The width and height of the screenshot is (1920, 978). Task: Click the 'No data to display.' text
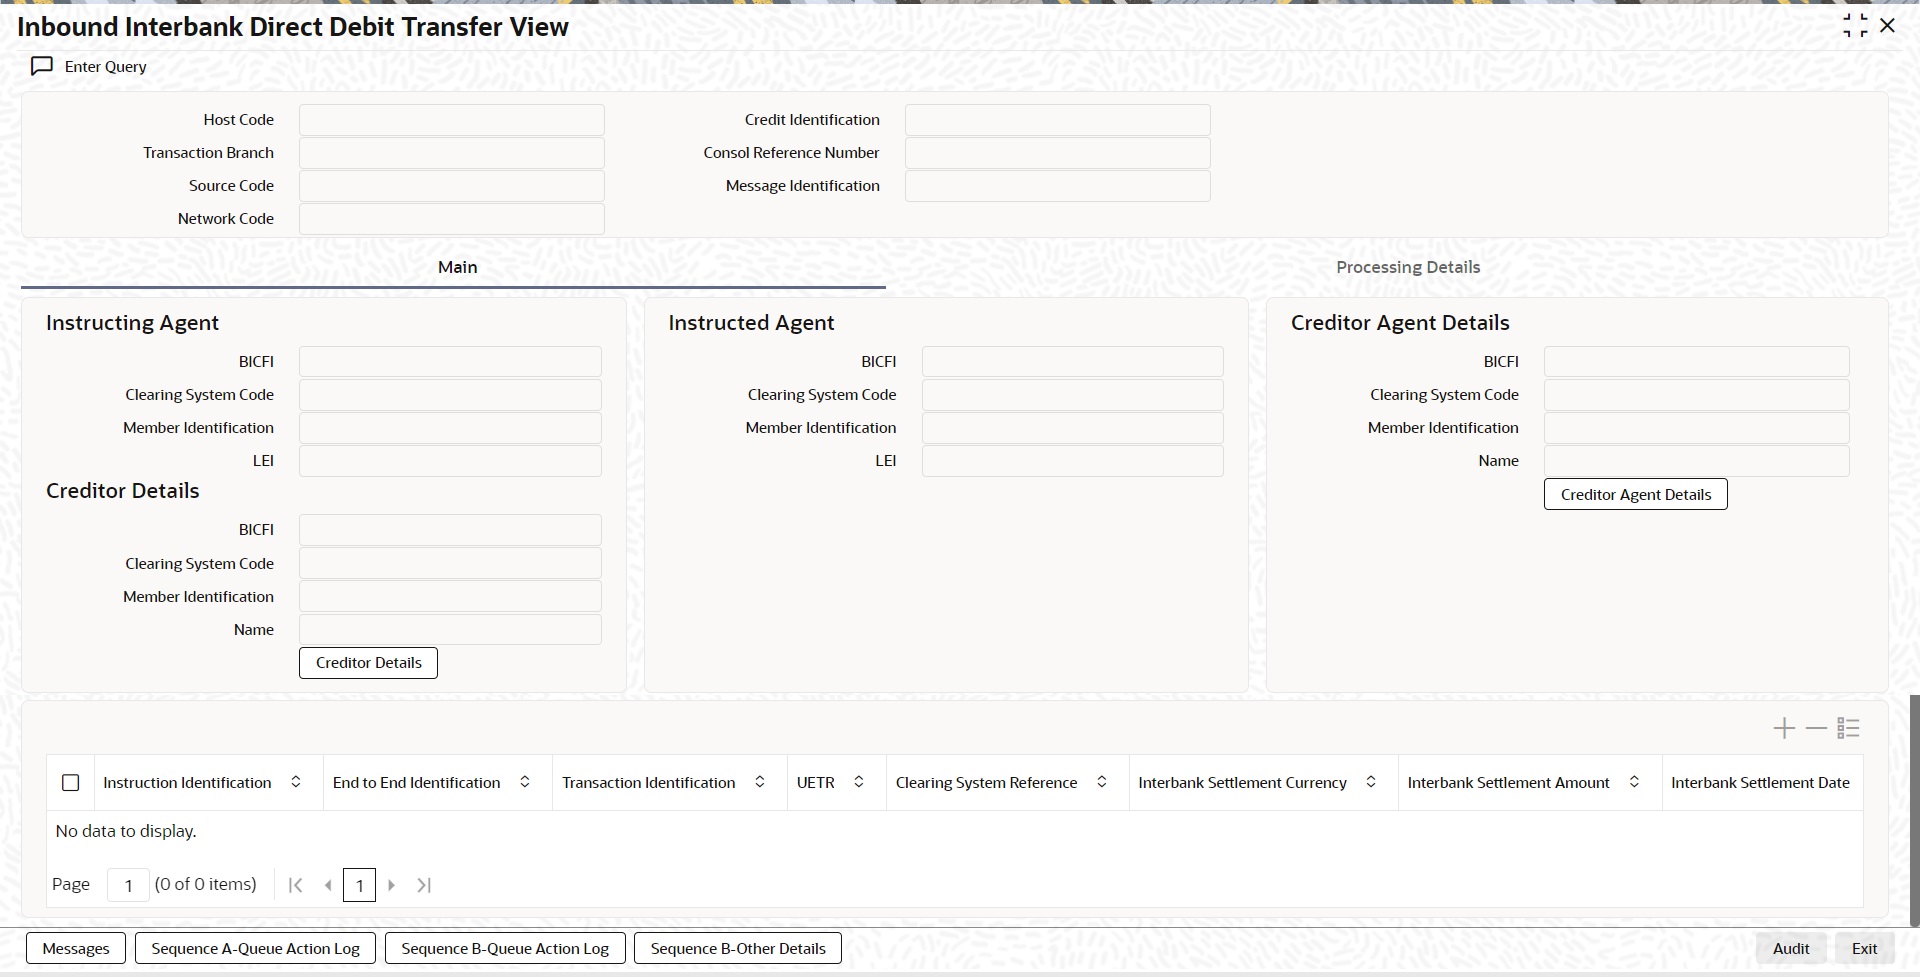pos(126,831)
